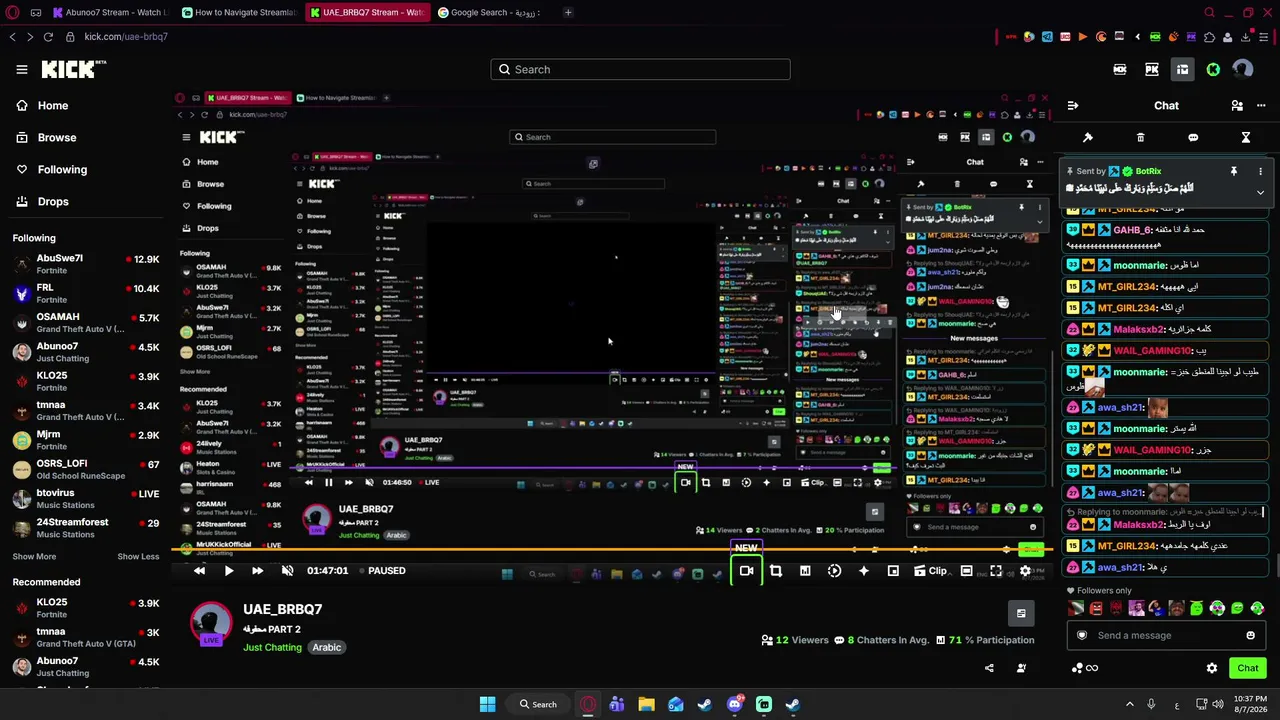Open recommended channel tmnaa
Screen dimensions: 1280x720
point(85,637)
